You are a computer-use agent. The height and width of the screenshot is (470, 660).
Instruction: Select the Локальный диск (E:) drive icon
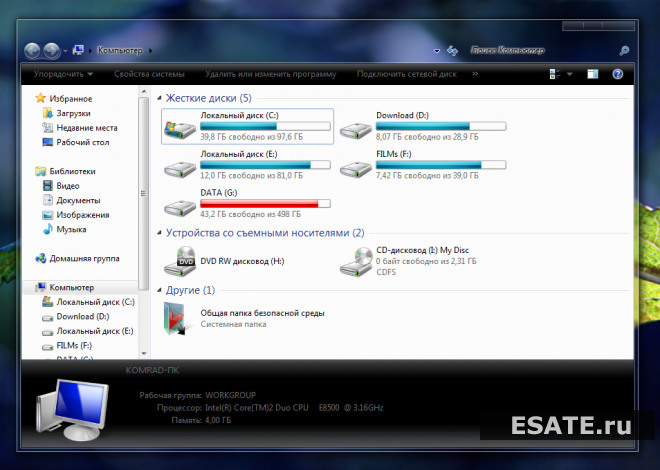180,169
